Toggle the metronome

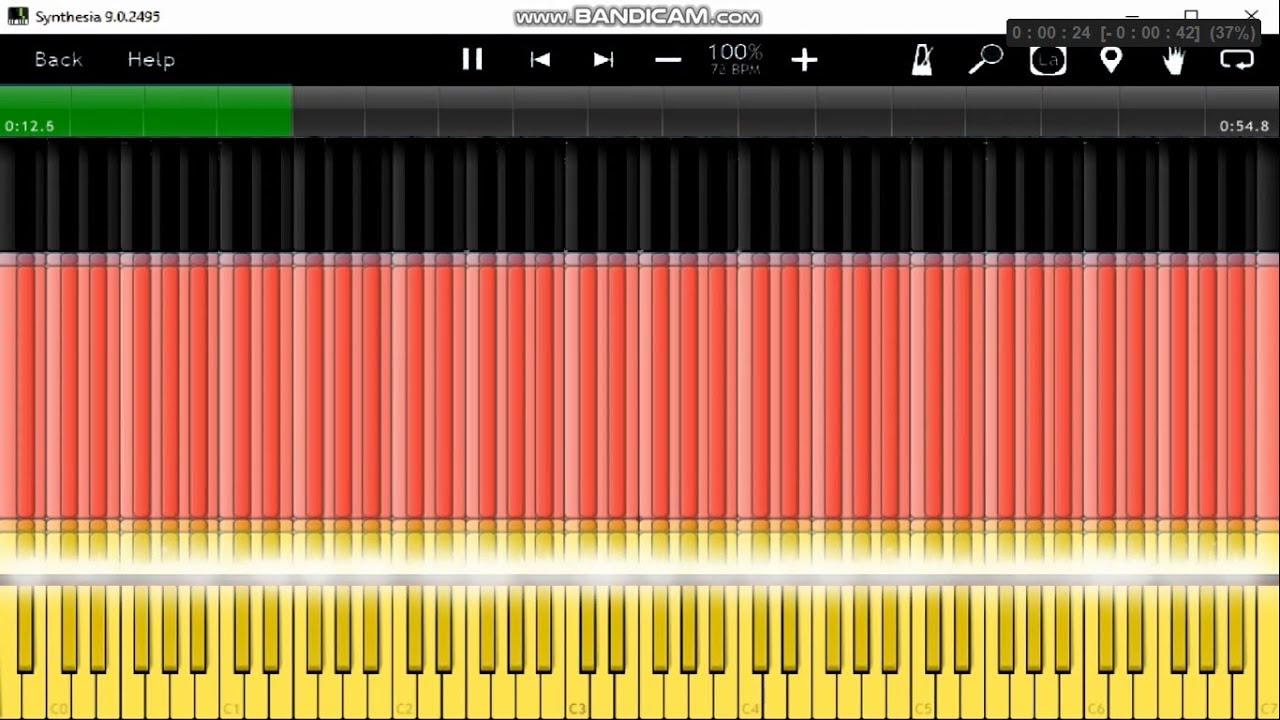pyautogui.click(x=922, y=60)
